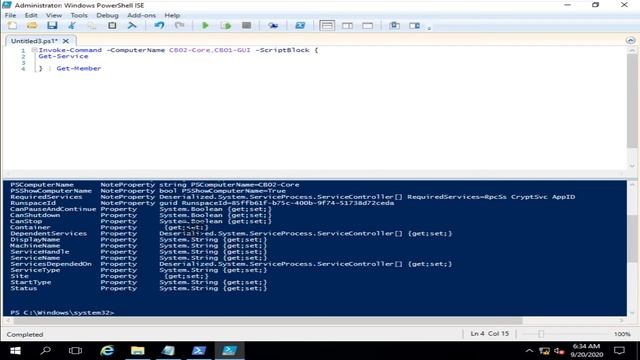This screenshot has width=640, height=360.
Task: Open the Tools menu
Action: [x=79, y=15]
